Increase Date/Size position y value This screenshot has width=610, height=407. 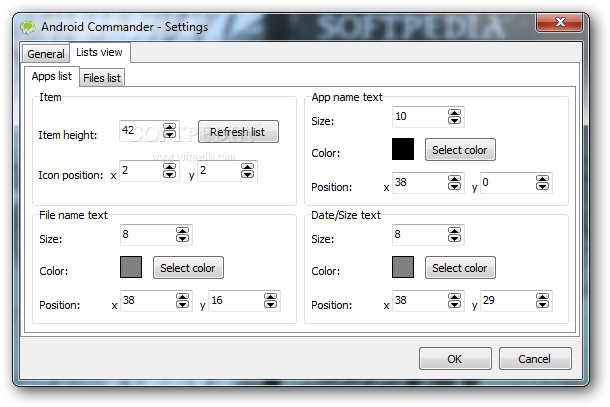tap(542, 296)
